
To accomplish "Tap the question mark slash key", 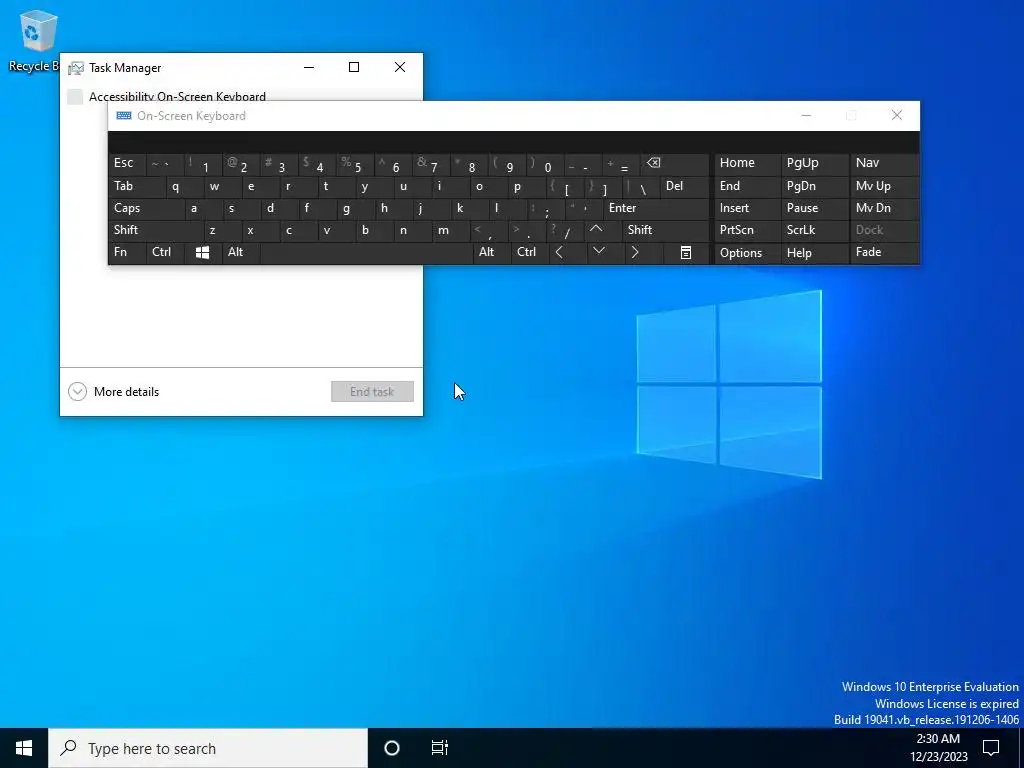I will click(564, 230).
